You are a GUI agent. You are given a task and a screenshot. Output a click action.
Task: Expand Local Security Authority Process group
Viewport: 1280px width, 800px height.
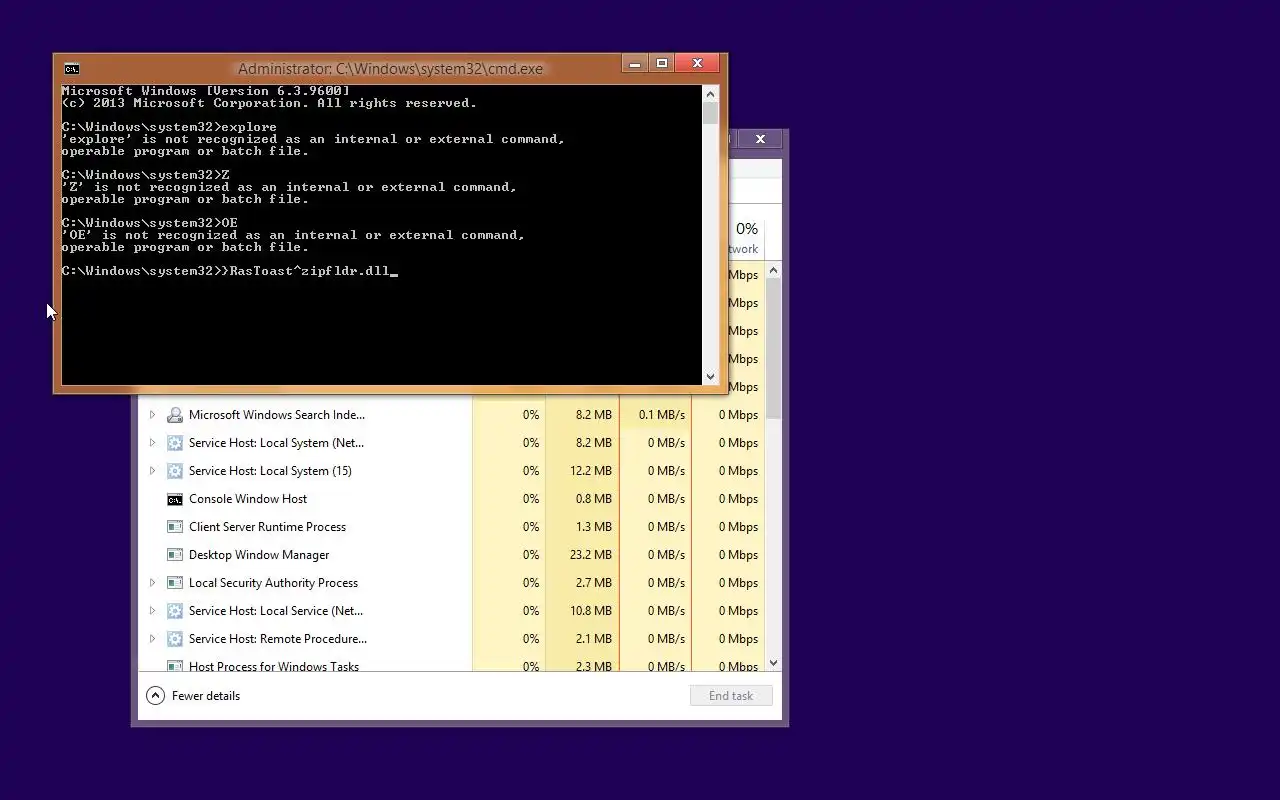(x=152, y=583)
